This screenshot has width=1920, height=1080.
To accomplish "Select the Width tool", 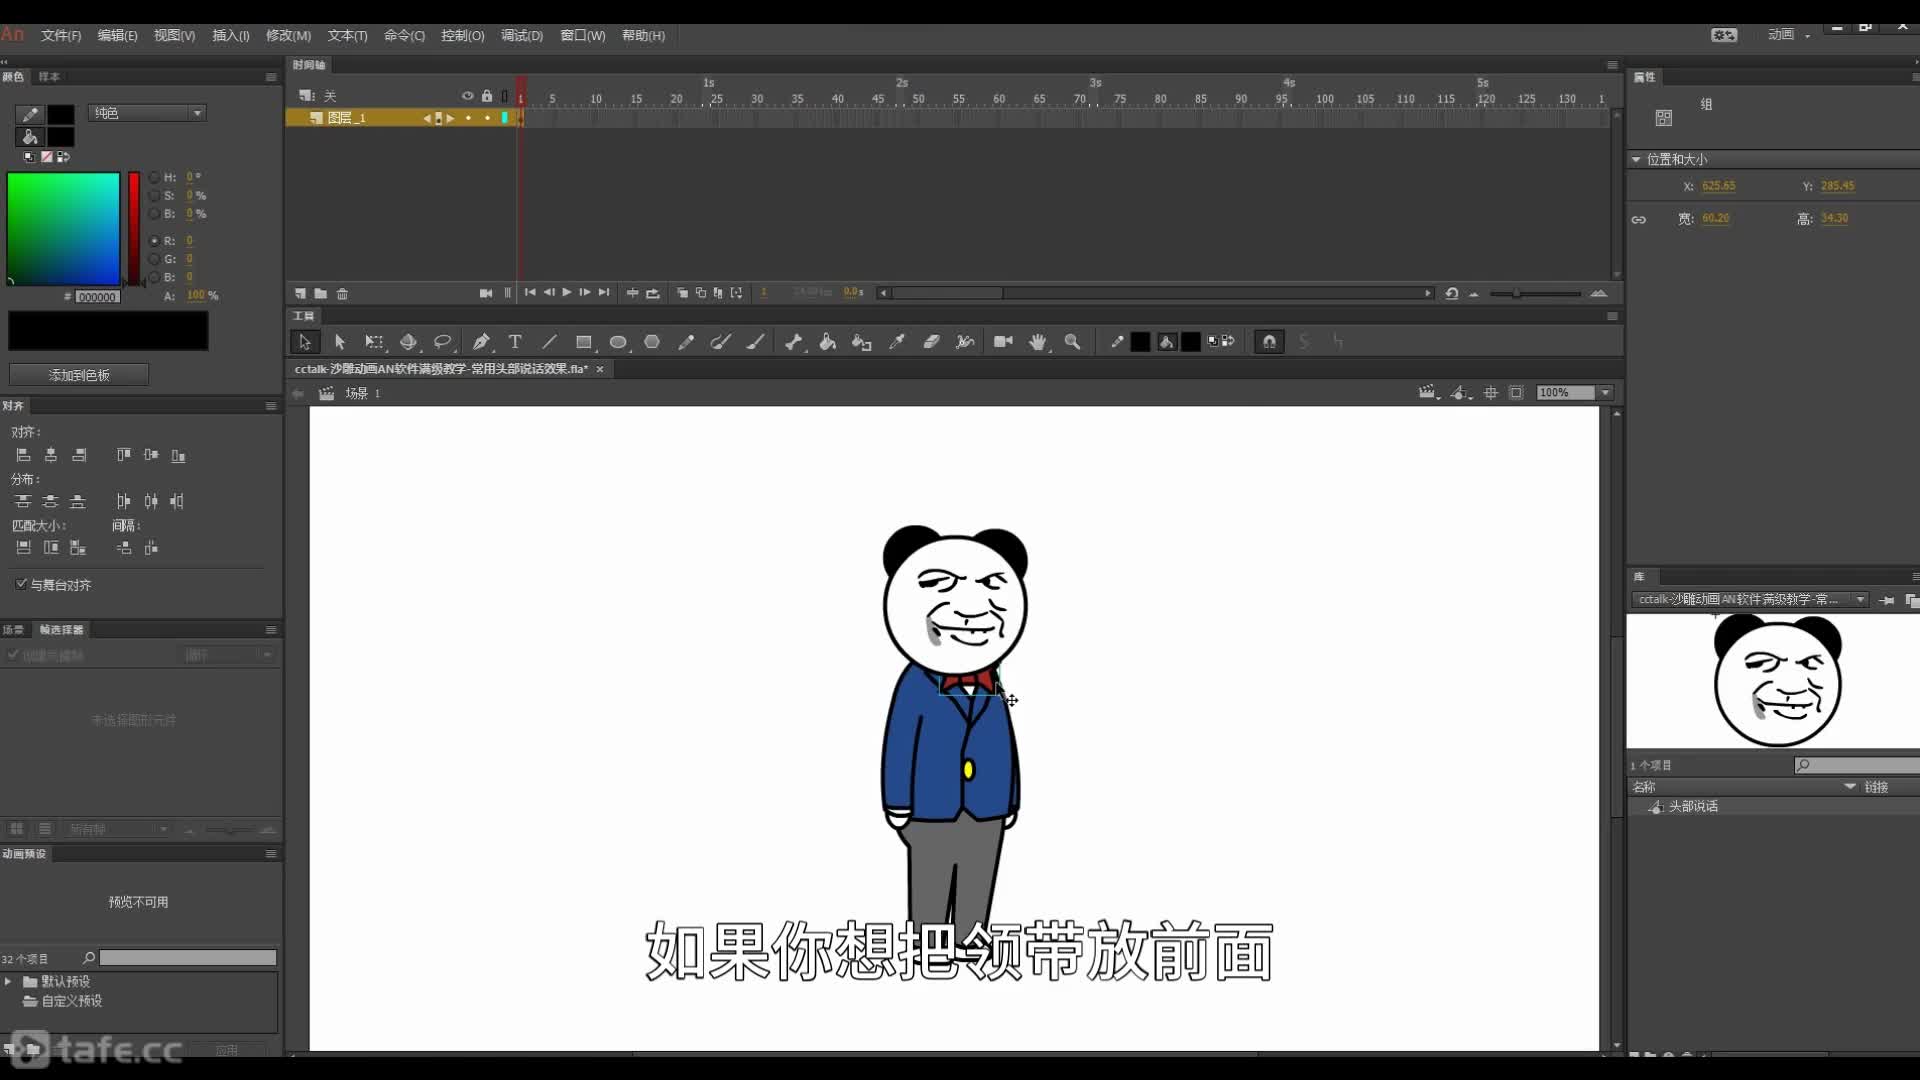I will [x=965, y=342].
